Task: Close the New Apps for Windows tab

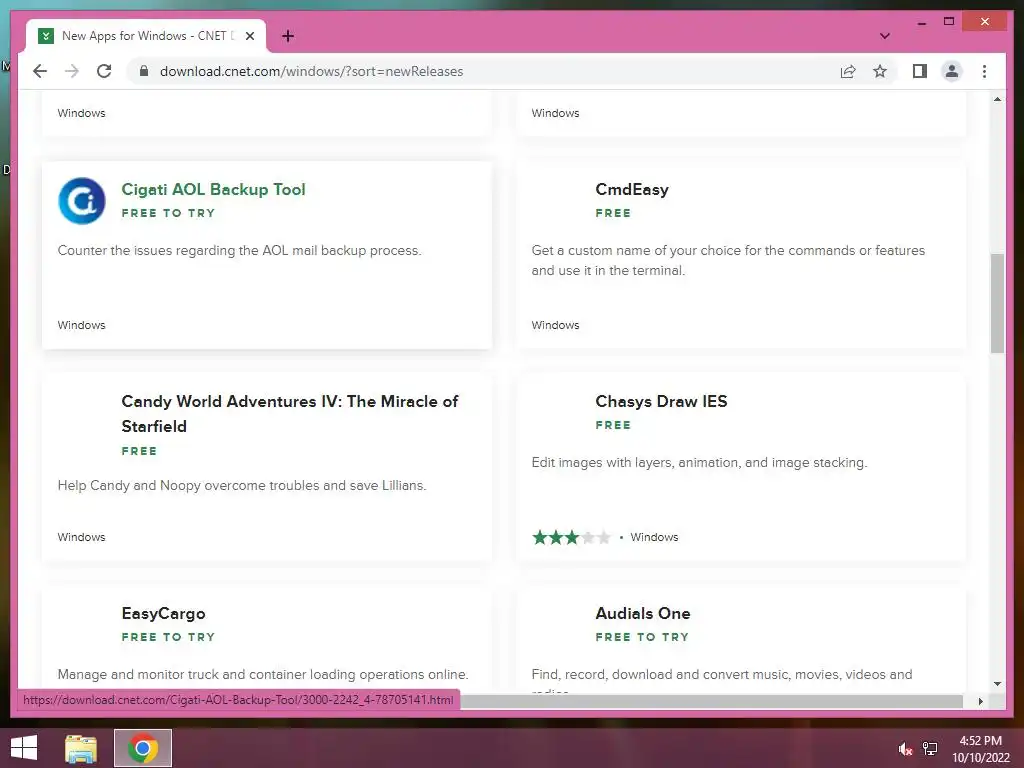Action: [x=249, y=36]
